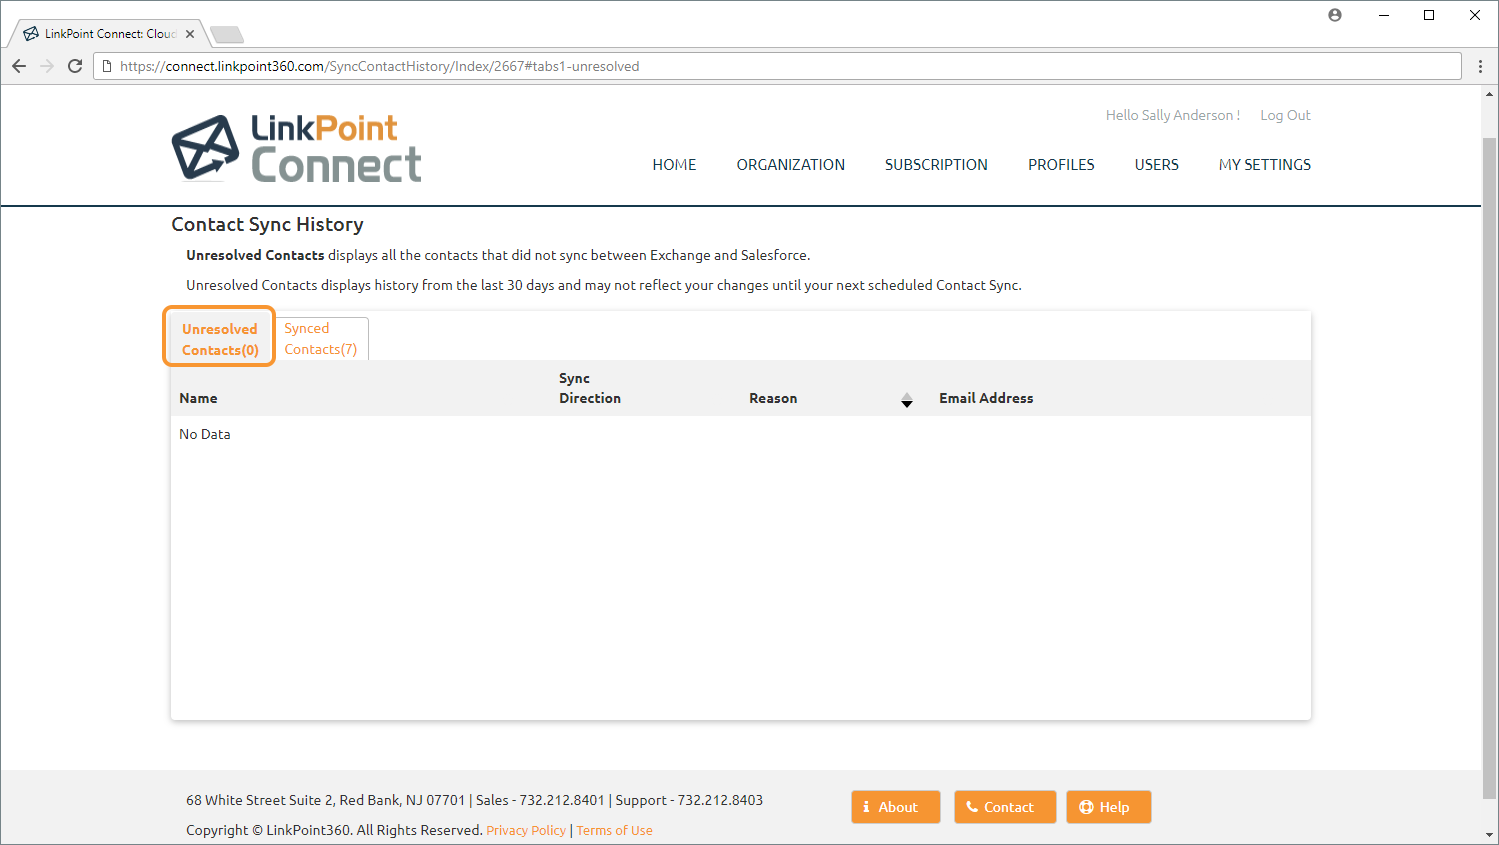Screen dimensions: 1499x845
Task: Switch to the Synced Contacts(7) tab
Action: point(321,339)
